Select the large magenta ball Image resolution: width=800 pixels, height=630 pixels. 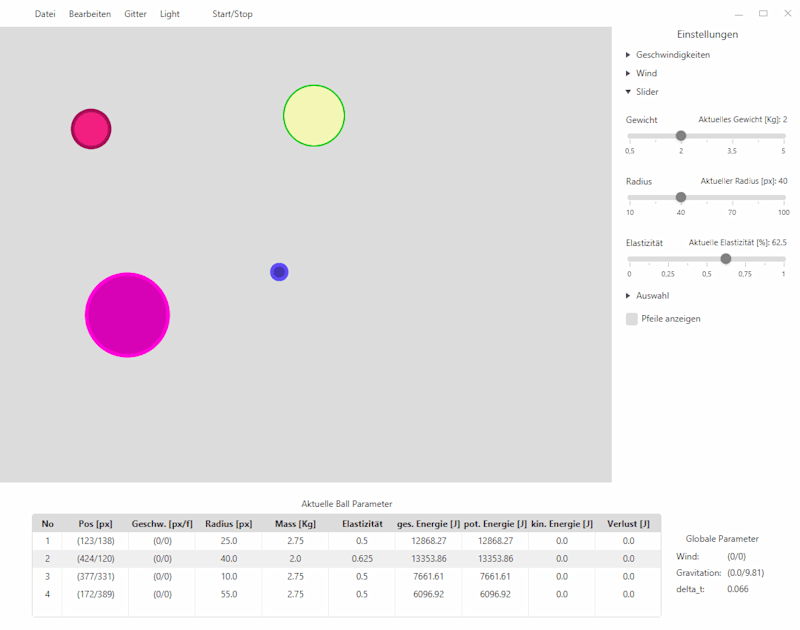point(128,315)
